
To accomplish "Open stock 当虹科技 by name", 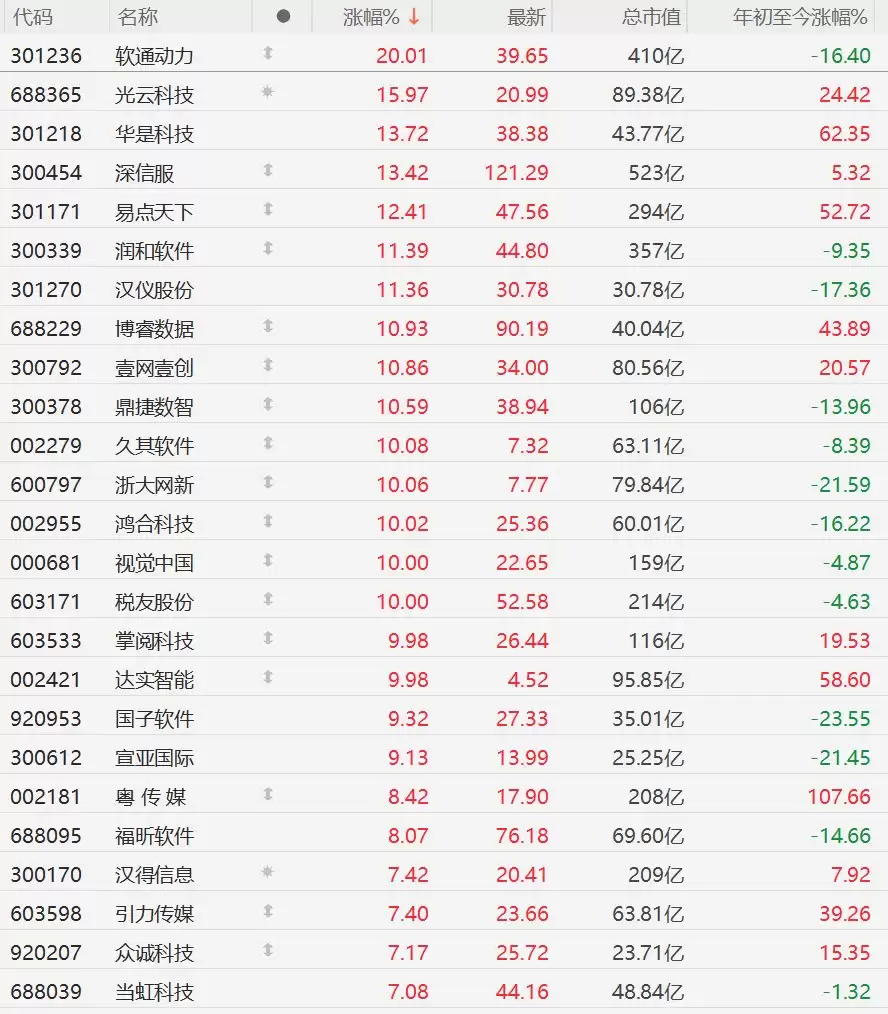I will tap(154, 991).
